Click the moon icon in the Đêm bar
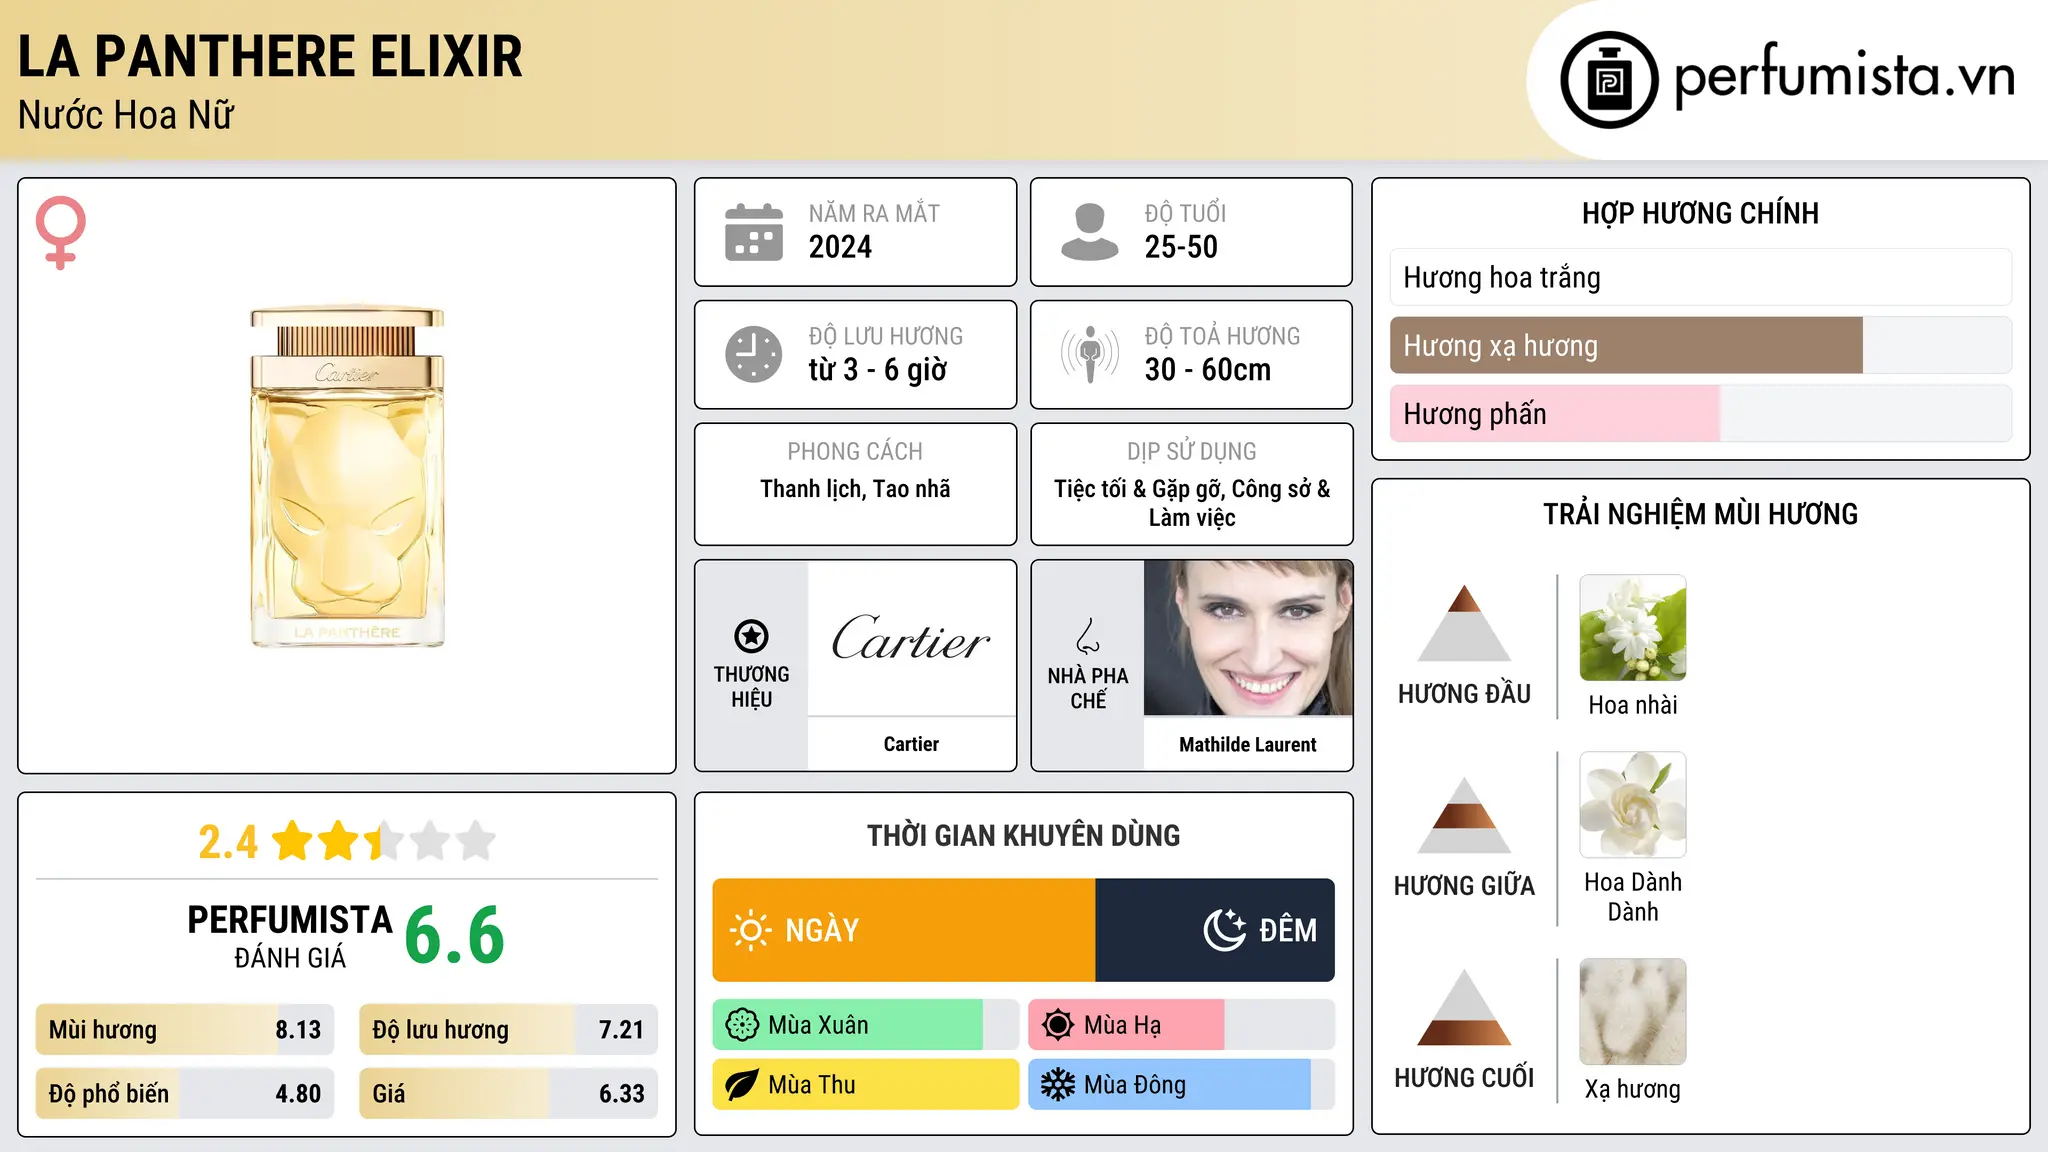This screenshot has height=1152, width=2048. pos(1224,930)
